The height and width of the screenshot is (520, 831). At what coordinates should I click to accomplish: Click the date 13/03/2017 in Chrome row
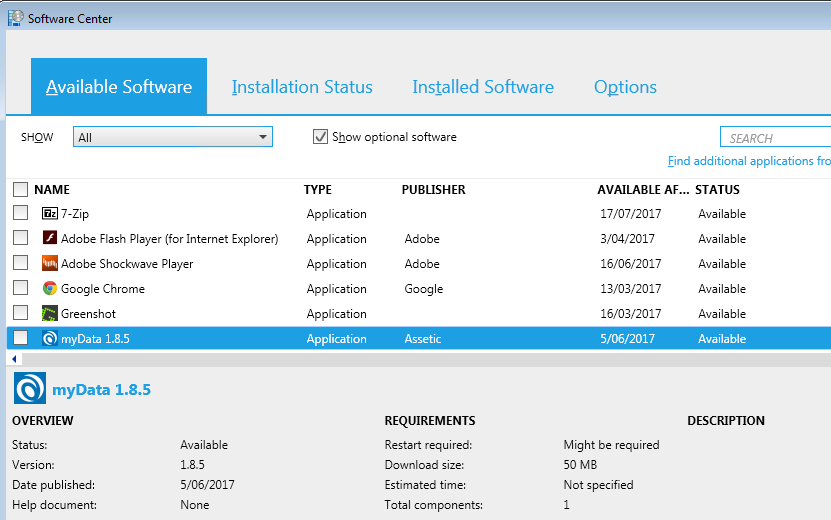click(x=631, y=288)
